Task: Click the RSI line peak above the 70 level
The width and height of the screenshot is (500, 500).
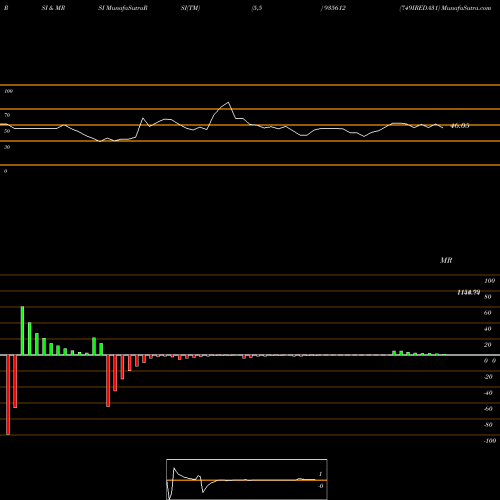Action: (x=228, y=103)
